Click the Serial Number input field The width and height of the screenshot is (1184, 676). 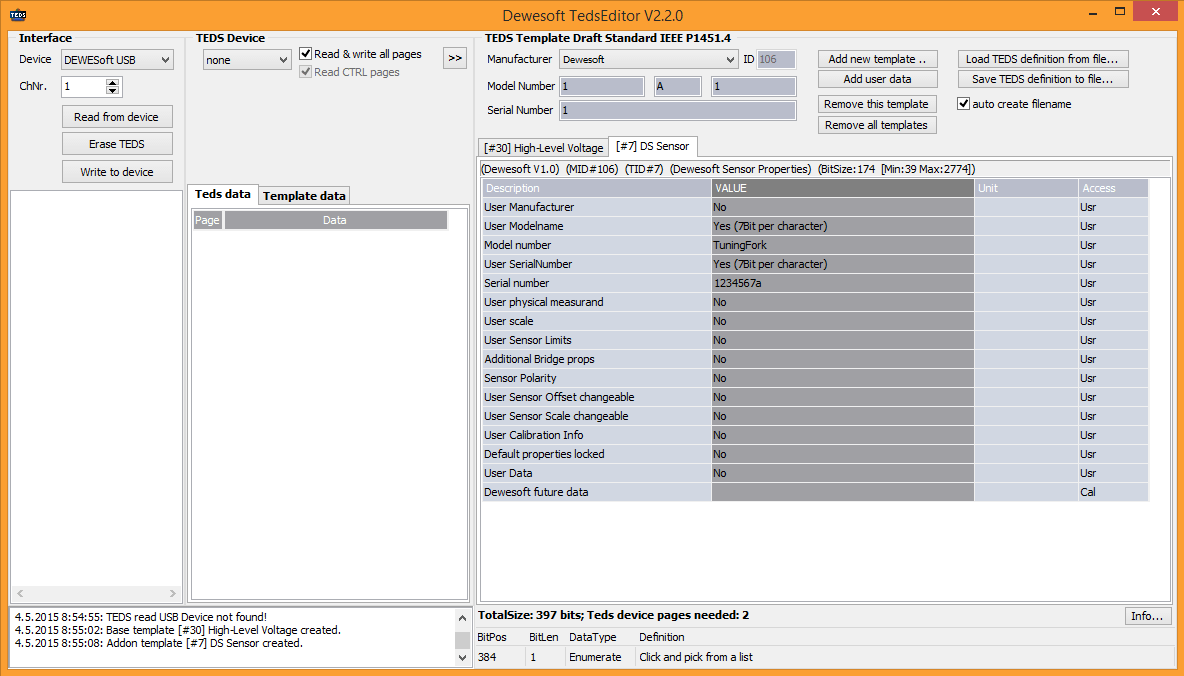678,110
